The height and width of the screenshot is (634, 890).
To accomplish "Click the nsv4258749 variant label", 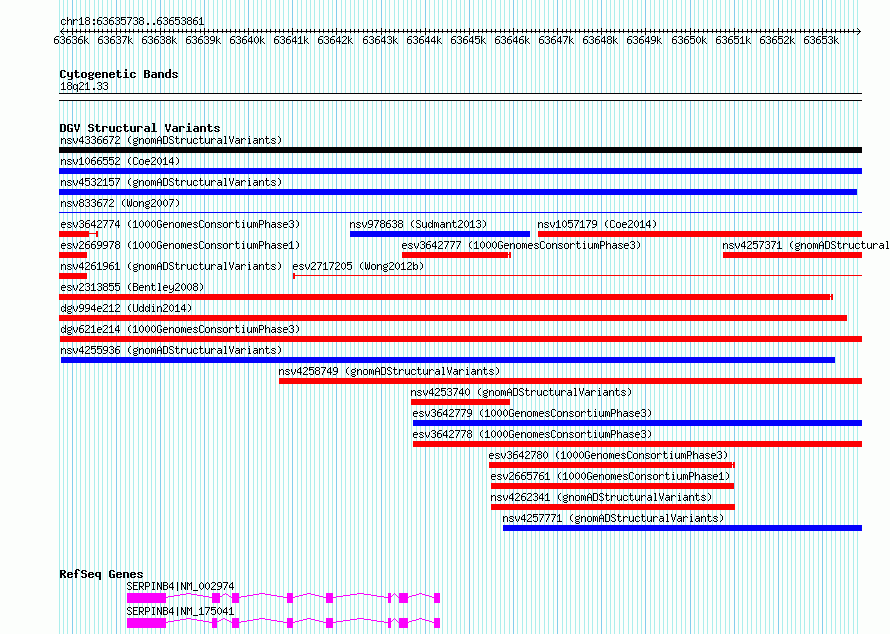I will tap(389, 371).
